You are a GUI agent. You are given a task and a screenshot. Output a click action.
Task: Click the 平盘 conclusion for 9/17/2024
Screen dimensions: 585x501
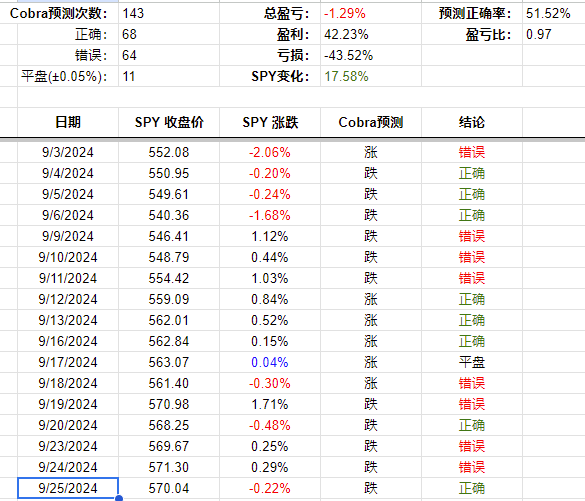point(472,362)
